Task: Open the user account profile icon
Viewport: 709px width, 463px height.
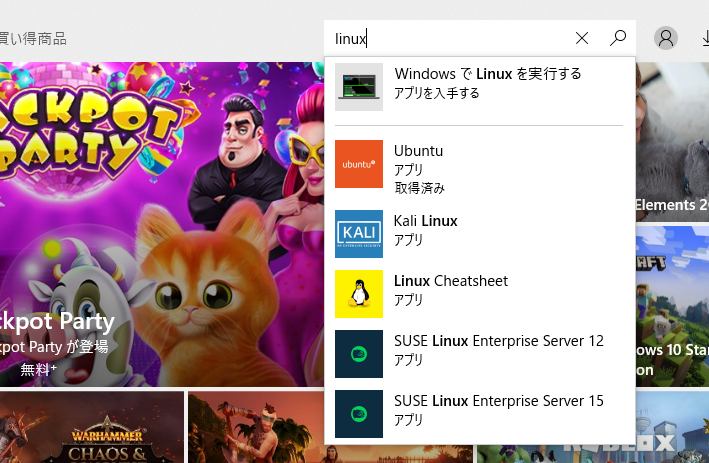Action: point(666,38)
